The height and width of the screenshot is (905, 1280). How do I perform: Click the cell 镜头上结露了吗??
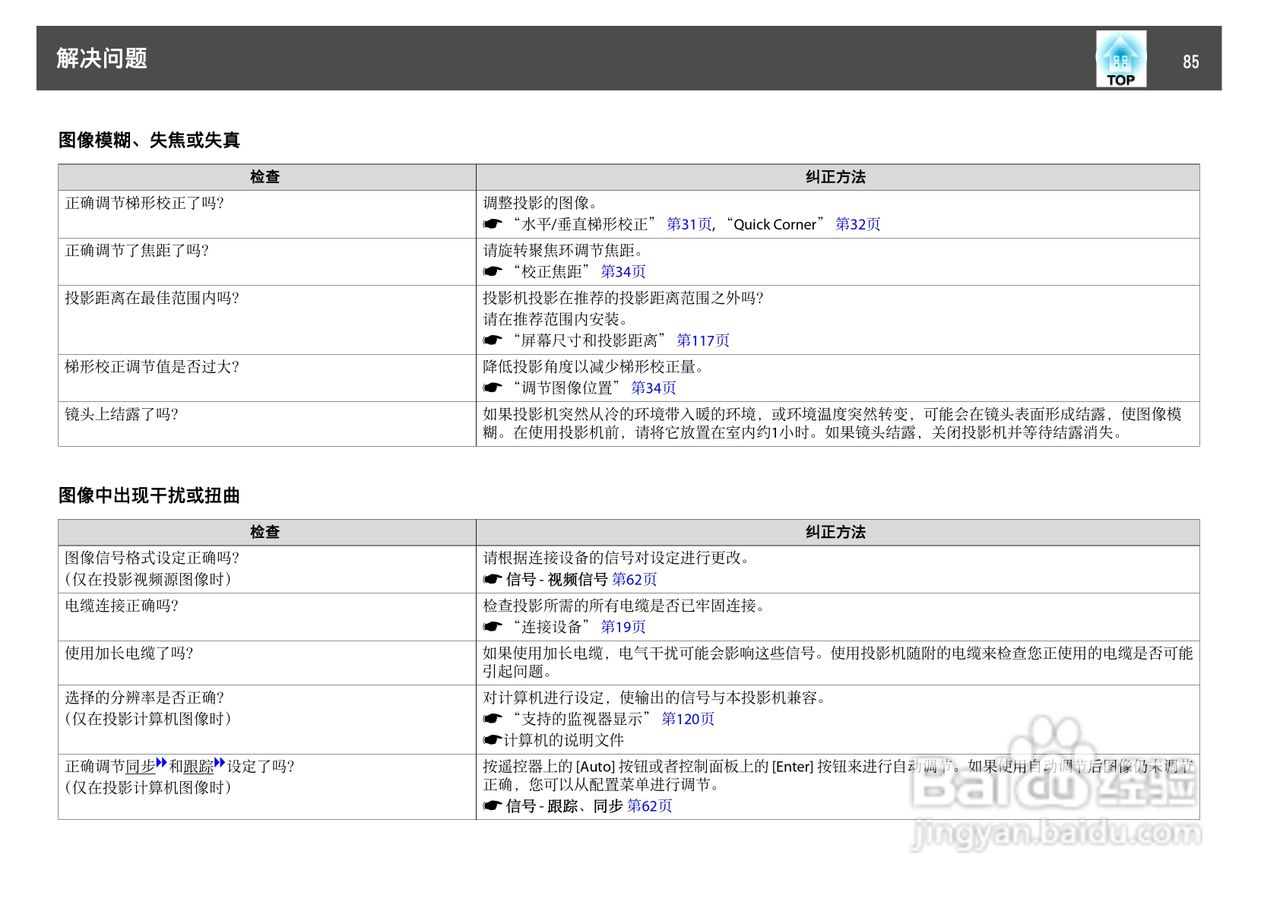click(x=266, y=424)
